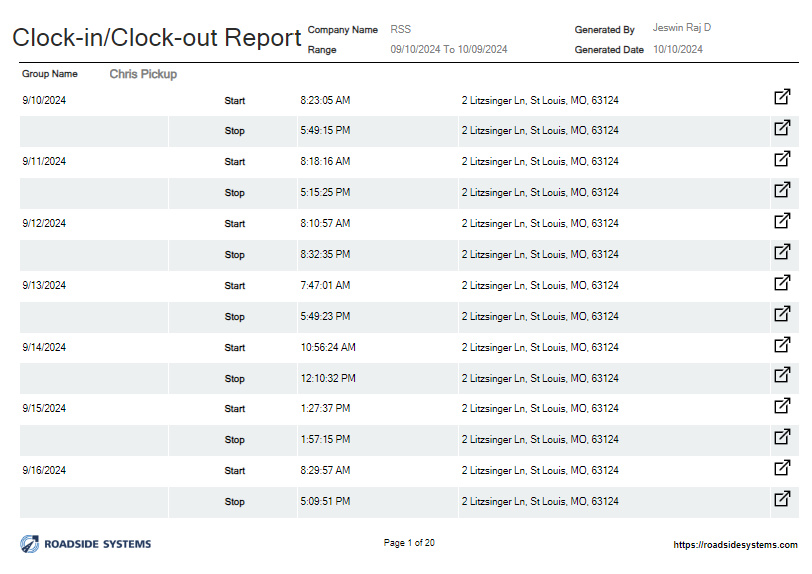The image size is (812, 574).
Task: Click the Clock-in/Clock-out Report title
Action: click(x=156, y=38)
